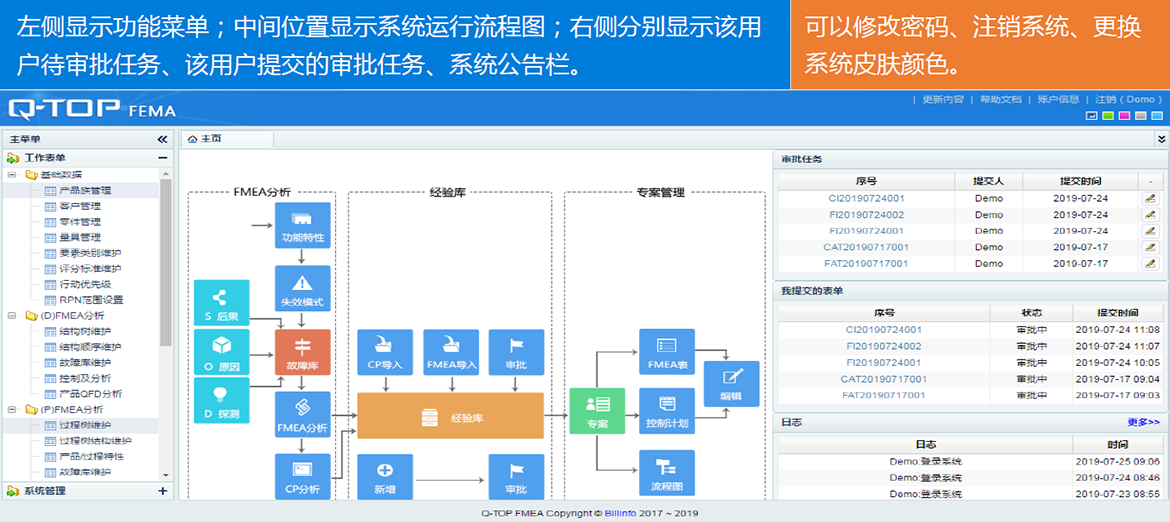The height and width of the screenshot is (522, 1170).
Task: Collapse the 工作表单 accordion section
Action: tap(163, 158)
